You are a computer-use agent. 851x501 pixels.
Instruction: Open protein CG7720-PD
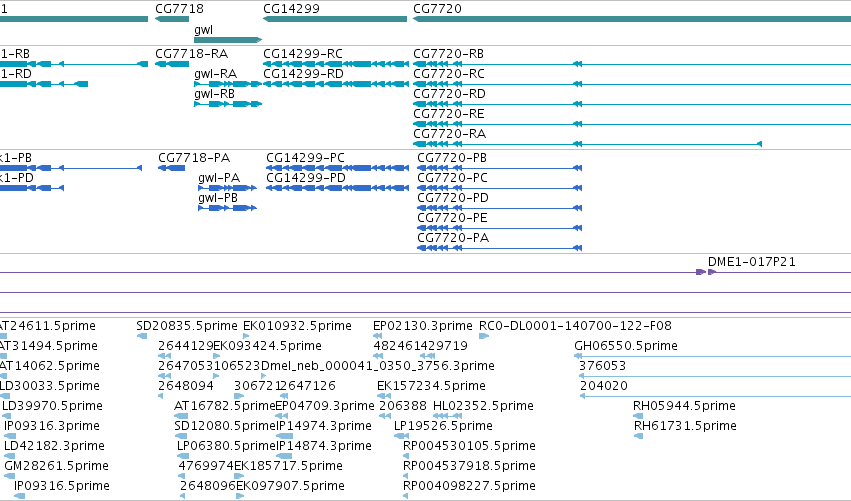click(453, 198)
